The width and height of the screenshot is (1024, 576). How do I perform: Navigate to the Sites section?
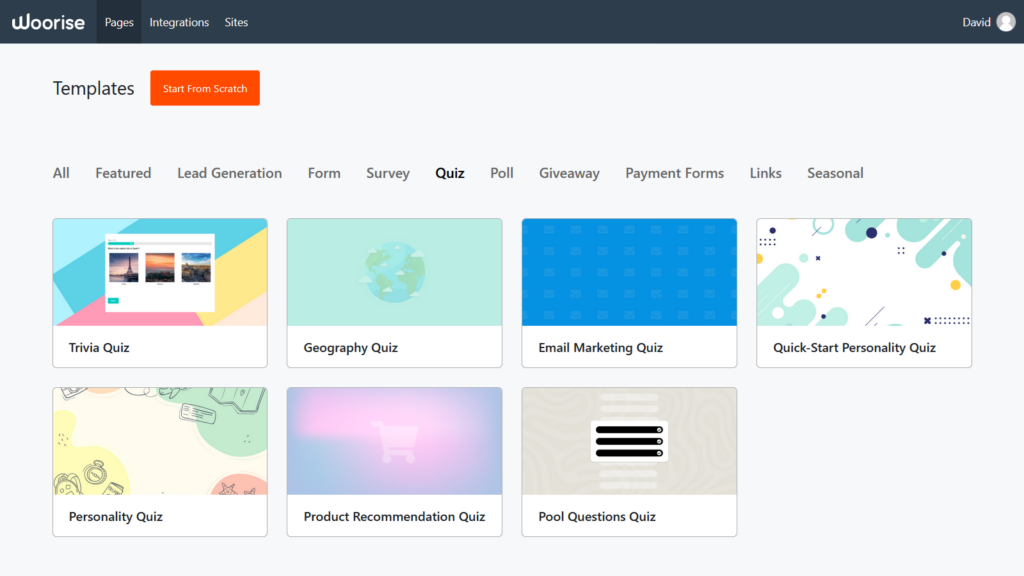point(236,21)
